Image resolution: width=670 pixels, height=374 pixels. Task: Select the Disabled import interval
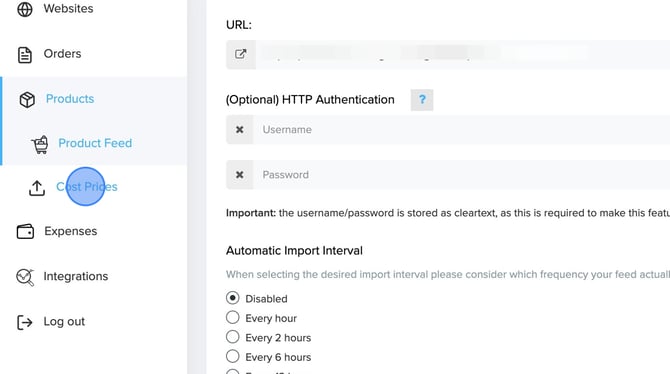(232, 298)
